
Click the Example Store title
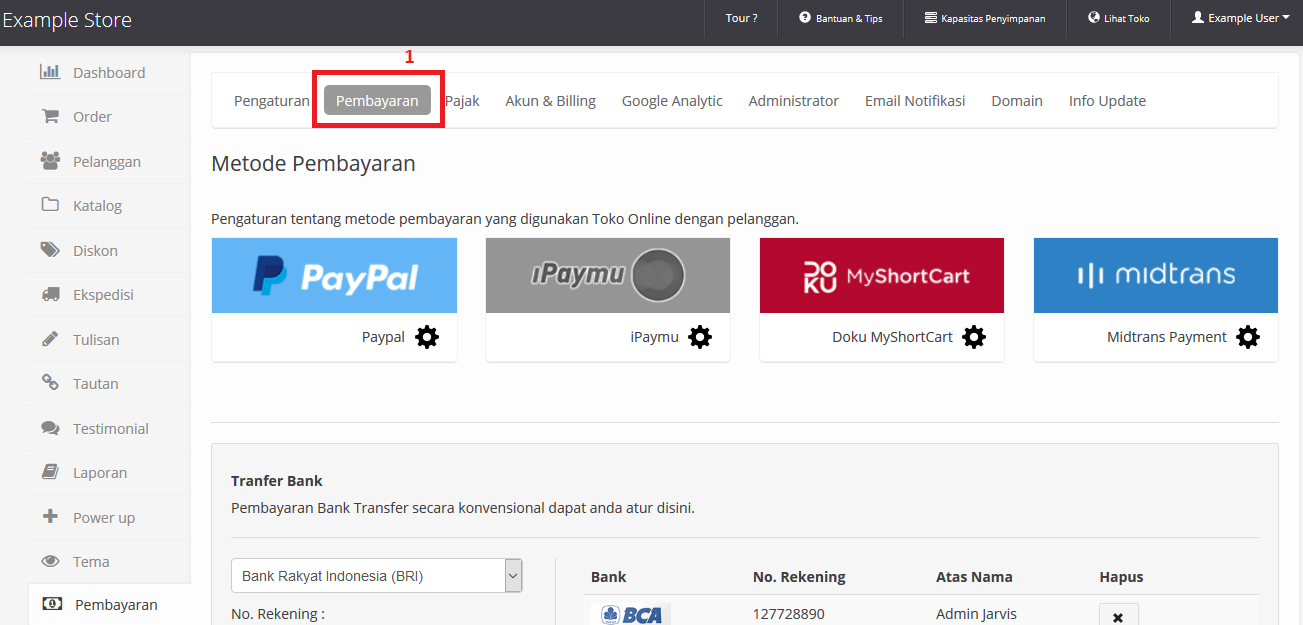pyautogui.click(x=67, y=20)
